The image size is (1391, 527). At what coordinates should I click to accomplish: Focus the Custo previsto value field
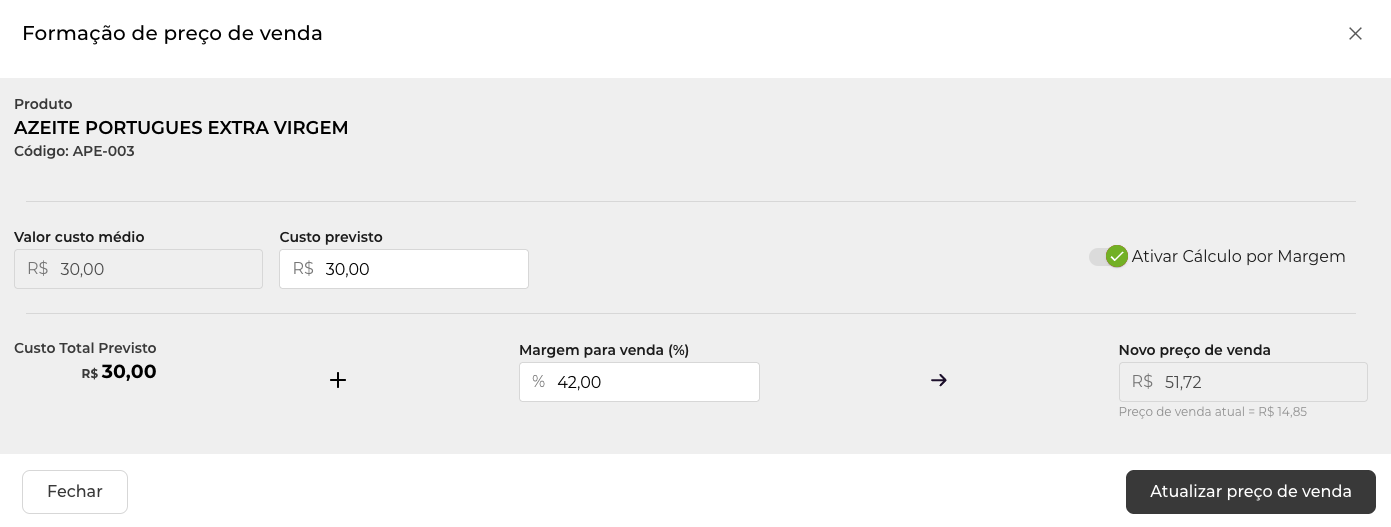tap(420, 269)
